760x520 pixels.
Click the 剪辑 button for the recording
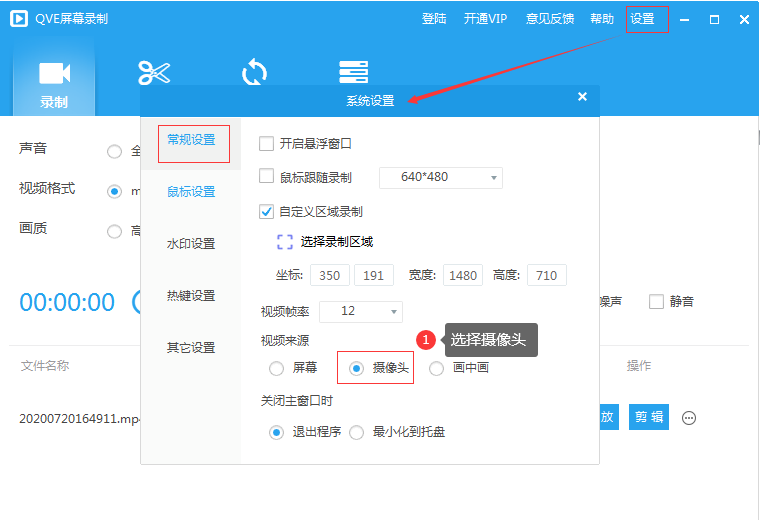point(648,417)
